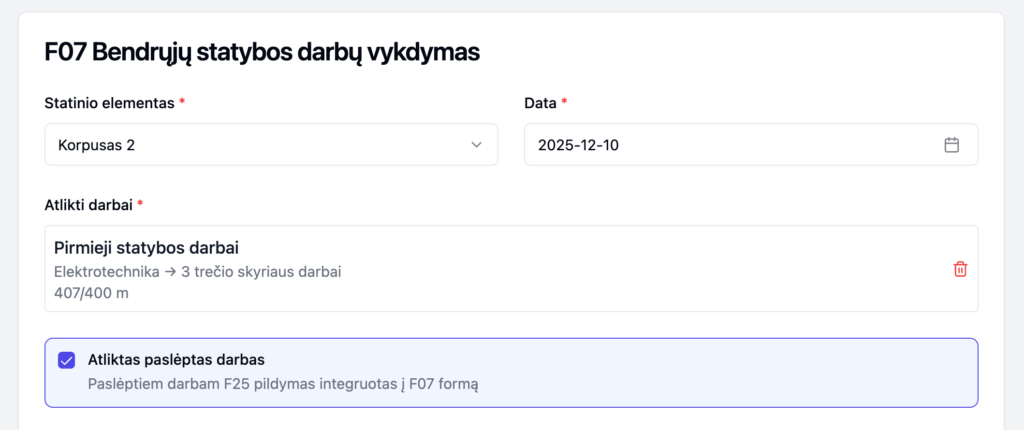
Task: Delete the Pirmieji statybos darbai entry
Action: click(960, 269)
